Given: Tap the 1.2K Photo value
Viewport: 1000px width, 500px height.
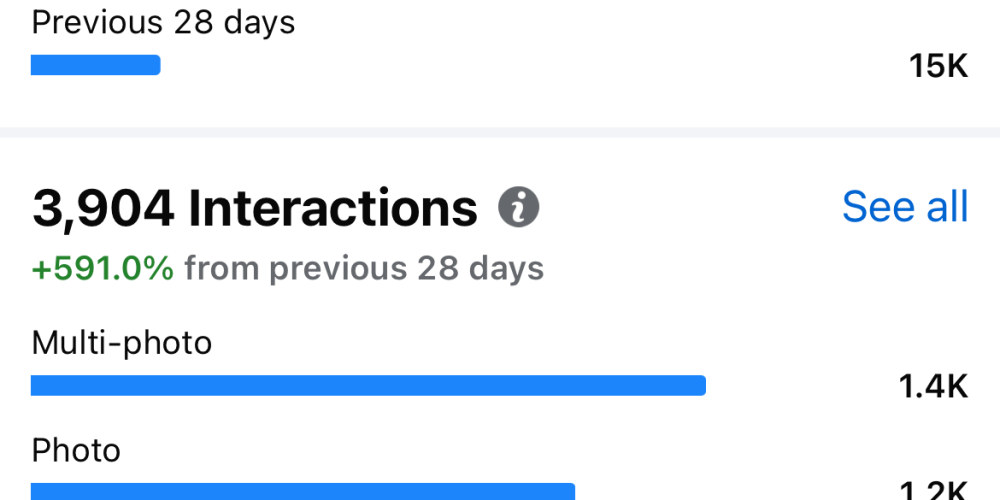Looking at the screenshot, I should (933, 490).
